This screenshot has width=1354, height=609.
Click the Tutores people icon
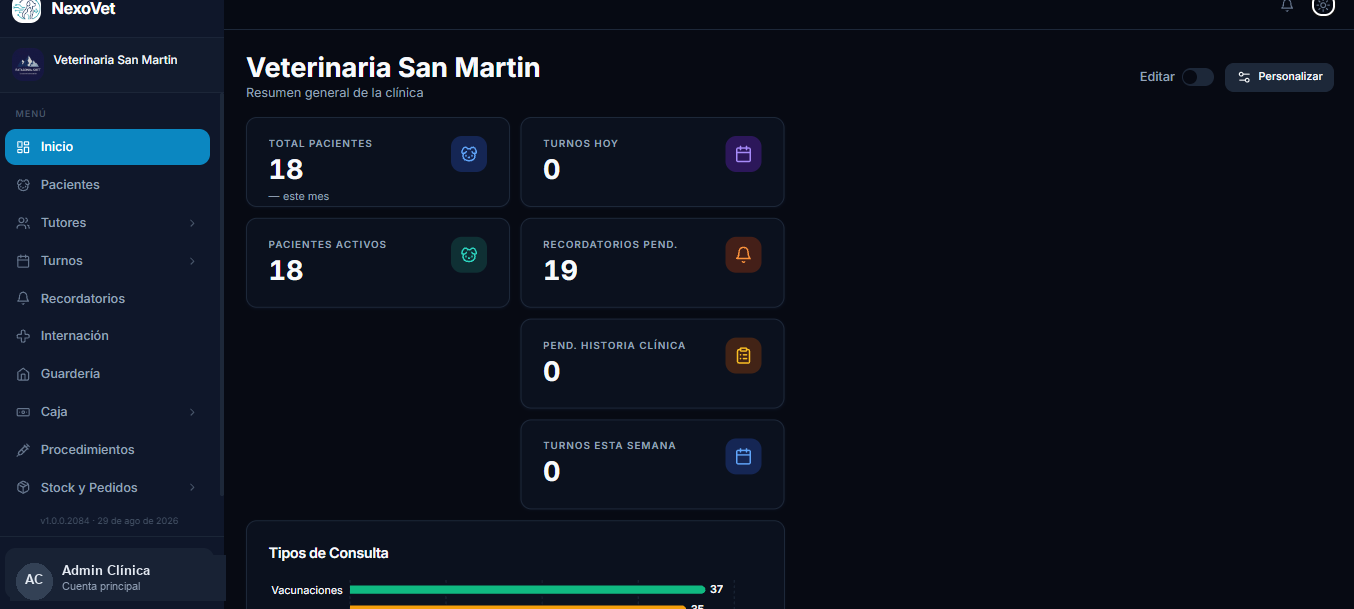(23, 223)
